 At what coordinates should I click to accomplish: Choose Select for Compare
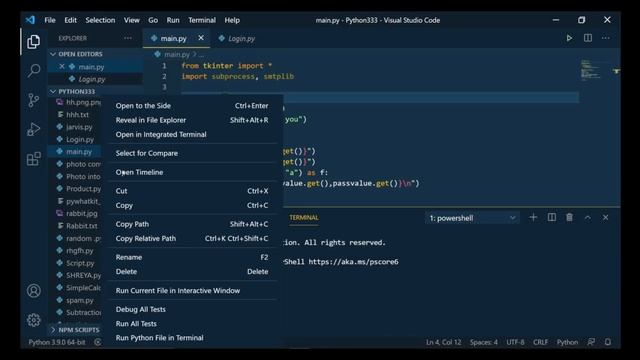[192, 153]
